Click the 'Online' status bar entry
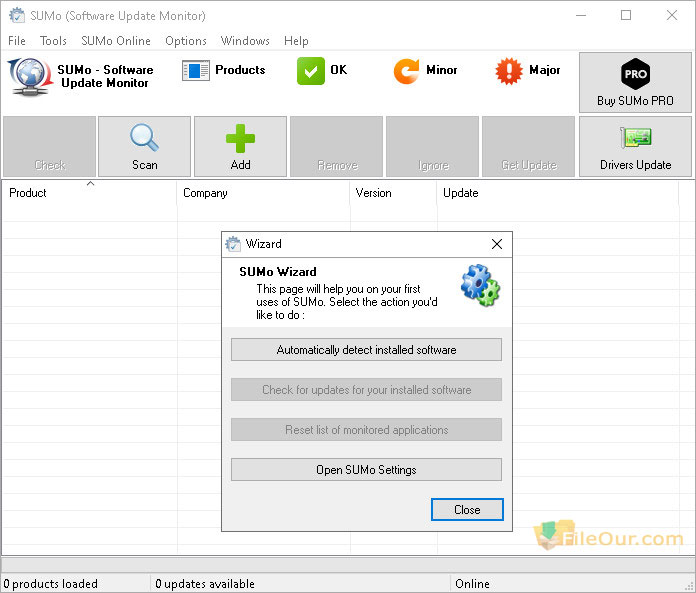The image size is (696, 593). (x=472, y=584)
